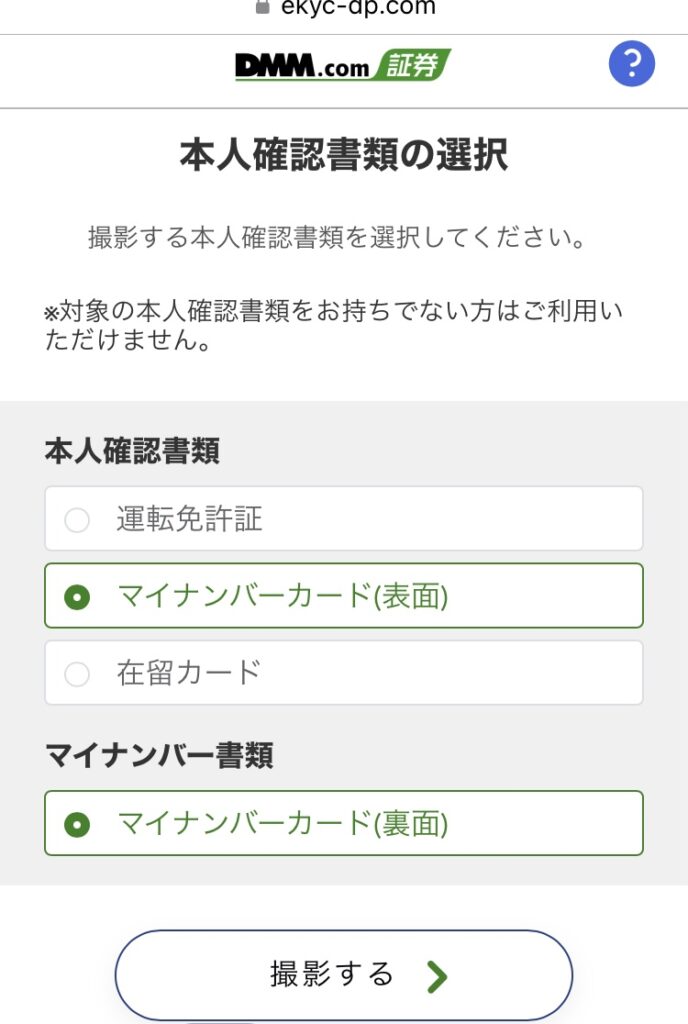Choose the 運転免許証 option label

pyautogui.click(x=189, y=519)
